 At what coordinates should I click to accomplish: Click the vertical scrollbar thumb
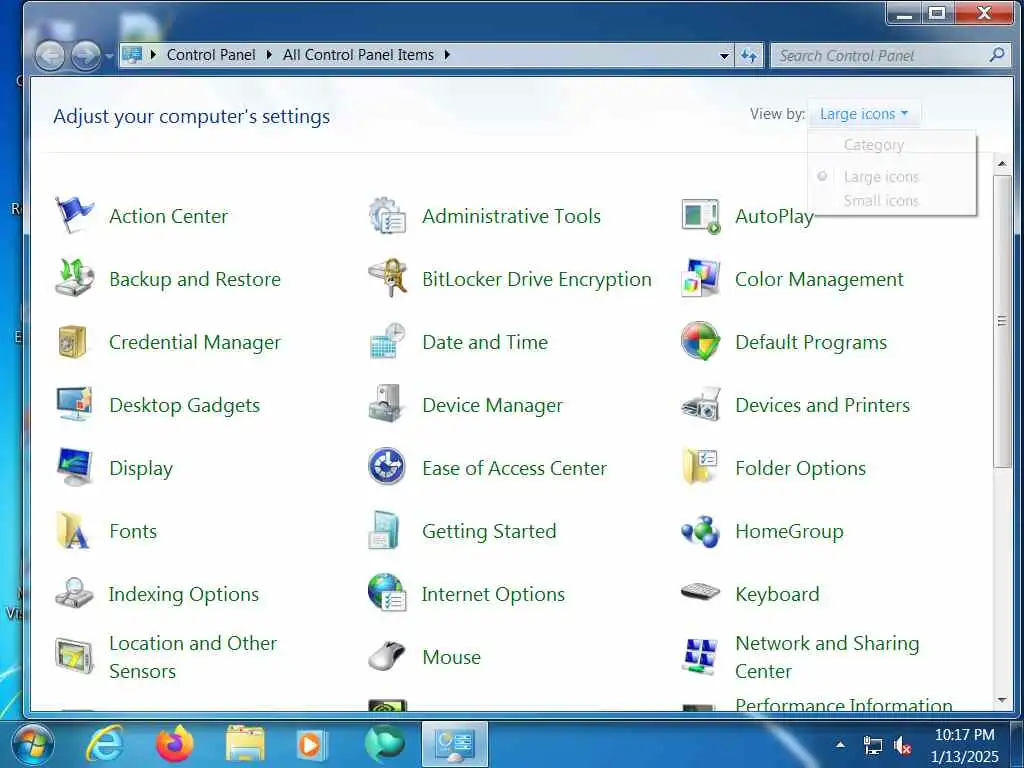point(1002,320)
